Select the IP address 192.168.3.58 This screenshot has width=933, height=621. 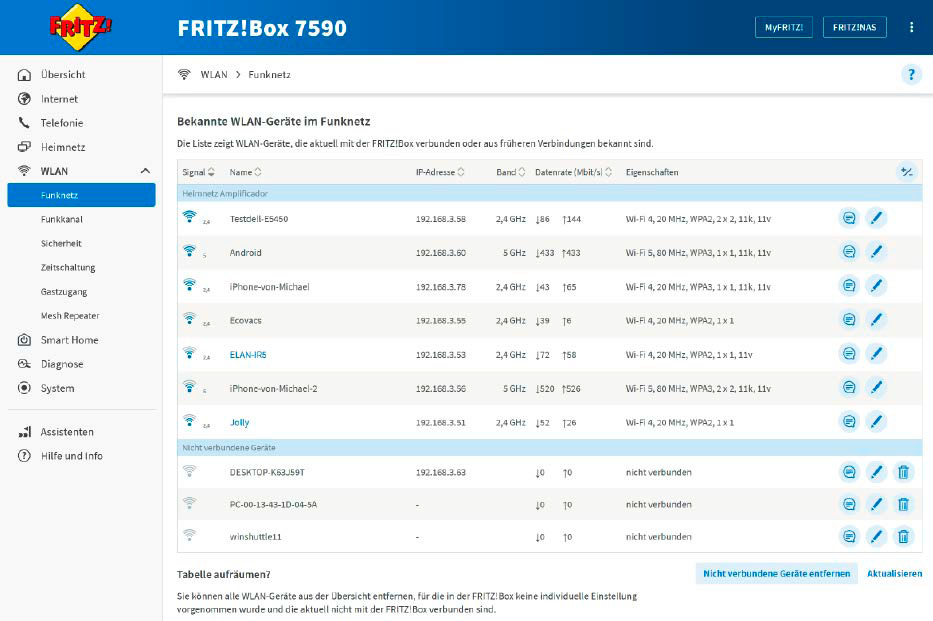pos(440,219)
